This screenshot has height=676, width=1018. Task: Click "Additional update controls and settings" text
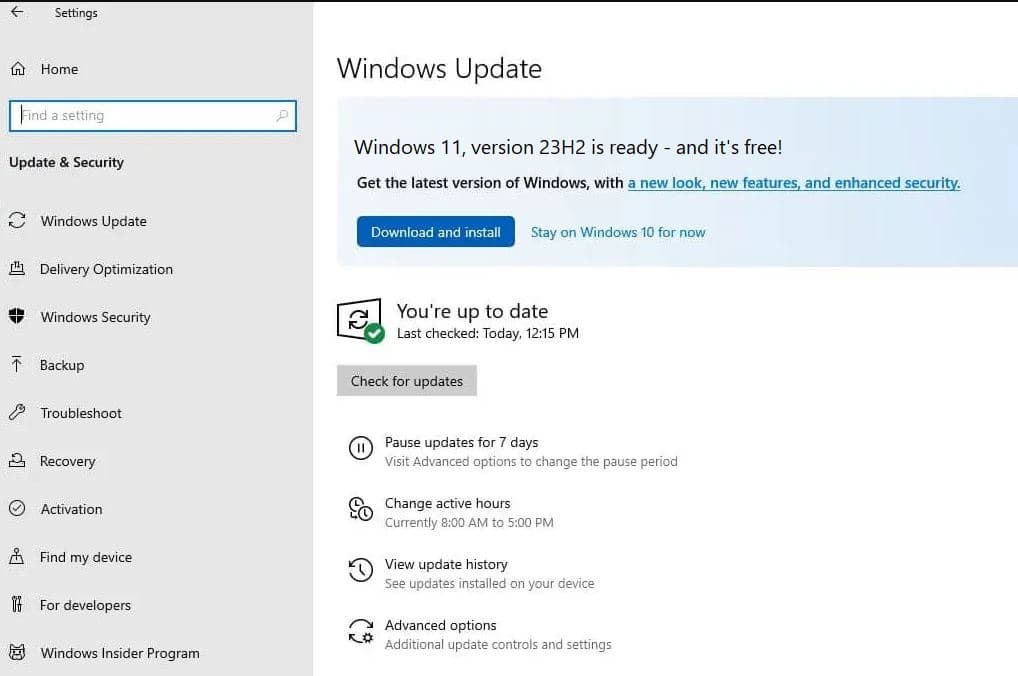click(x=498, y=645)
